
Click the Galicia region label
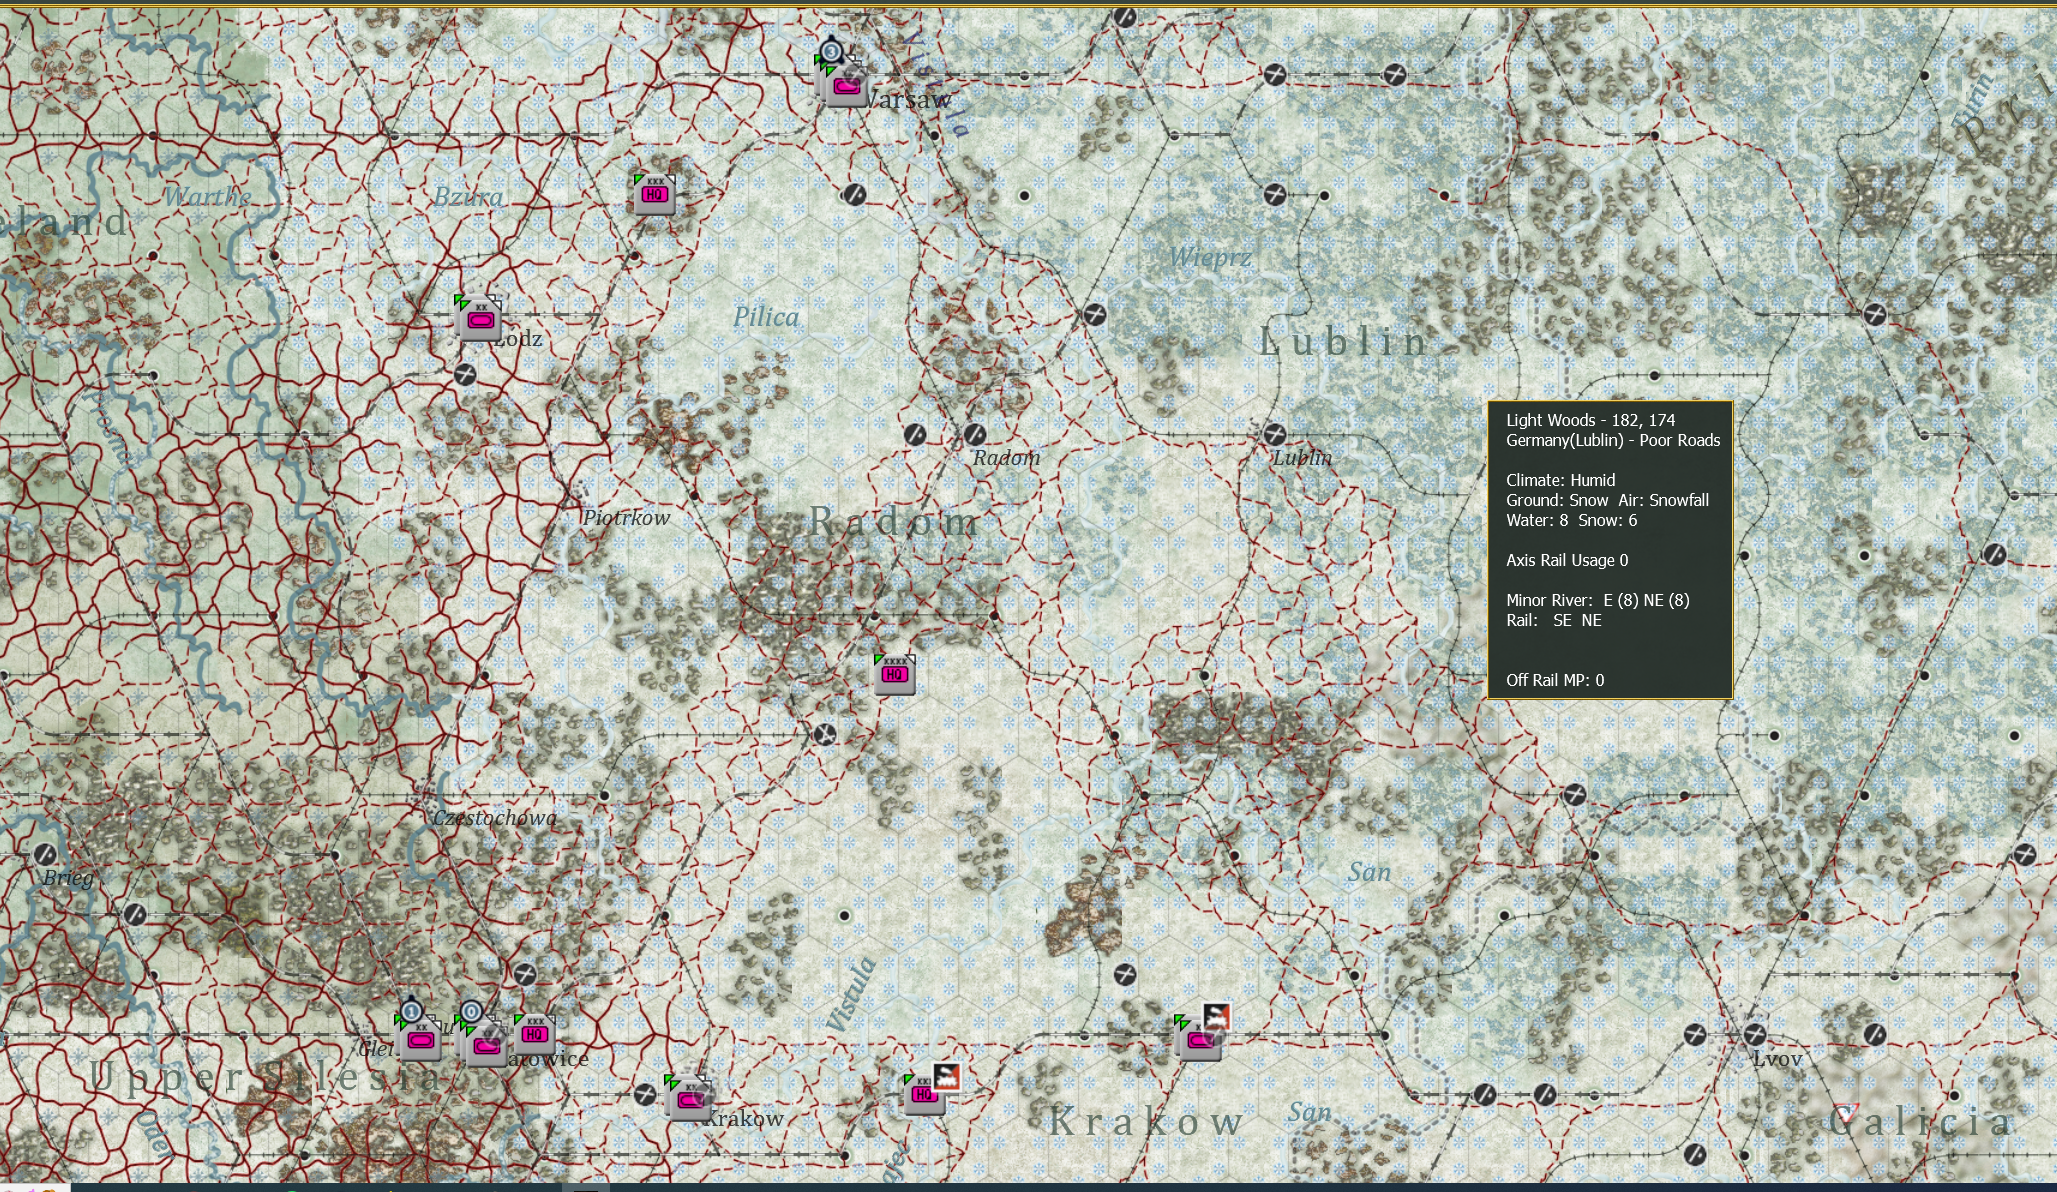[1921, 1122]
